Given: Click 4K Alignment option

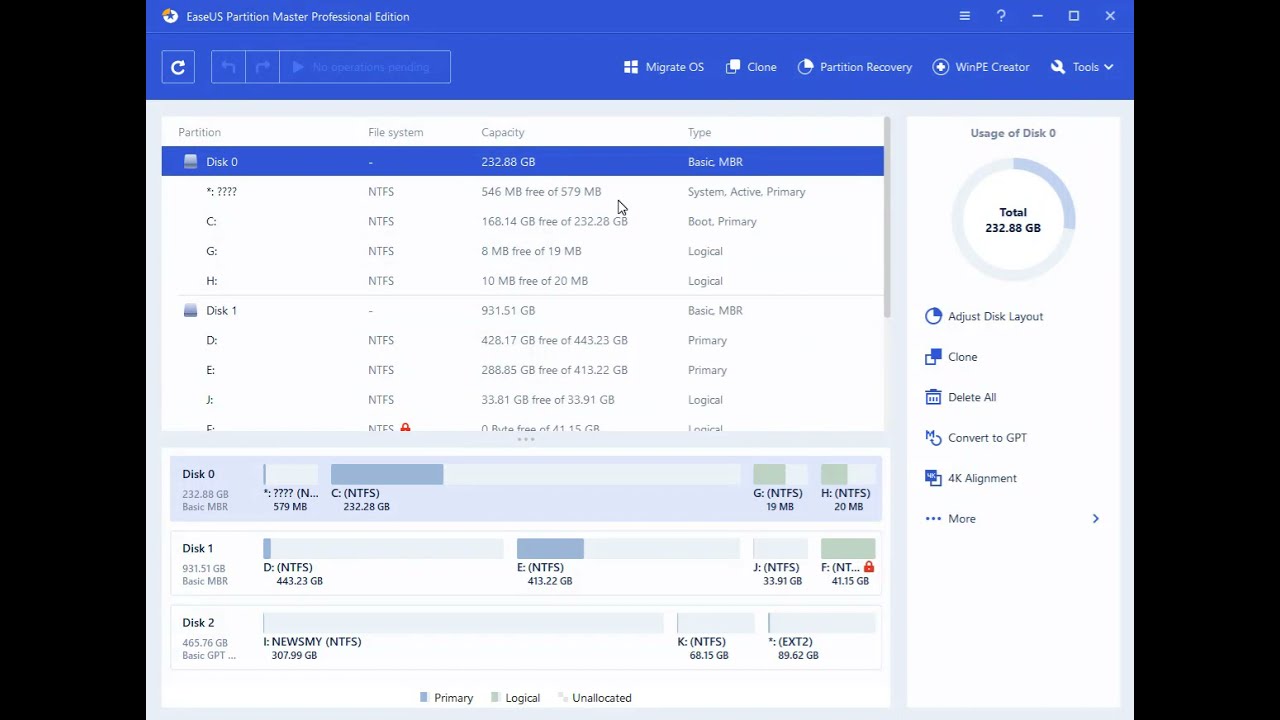Looking at the screenshot, I should tap(982, 478).
